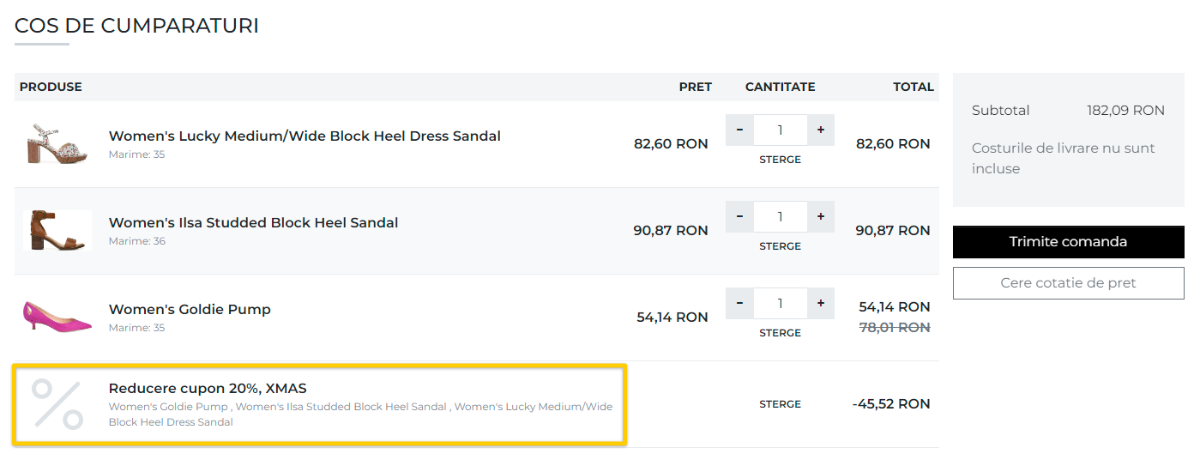The image size is (1200, 466).
Task: Decrease quantity of Lucky Block Heel Sandal
Action: pos(739,129)
